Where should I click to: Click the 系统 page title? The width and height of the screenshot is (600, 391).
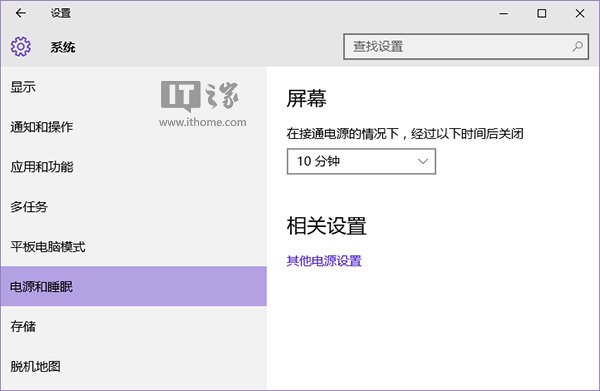coord(63,47)
